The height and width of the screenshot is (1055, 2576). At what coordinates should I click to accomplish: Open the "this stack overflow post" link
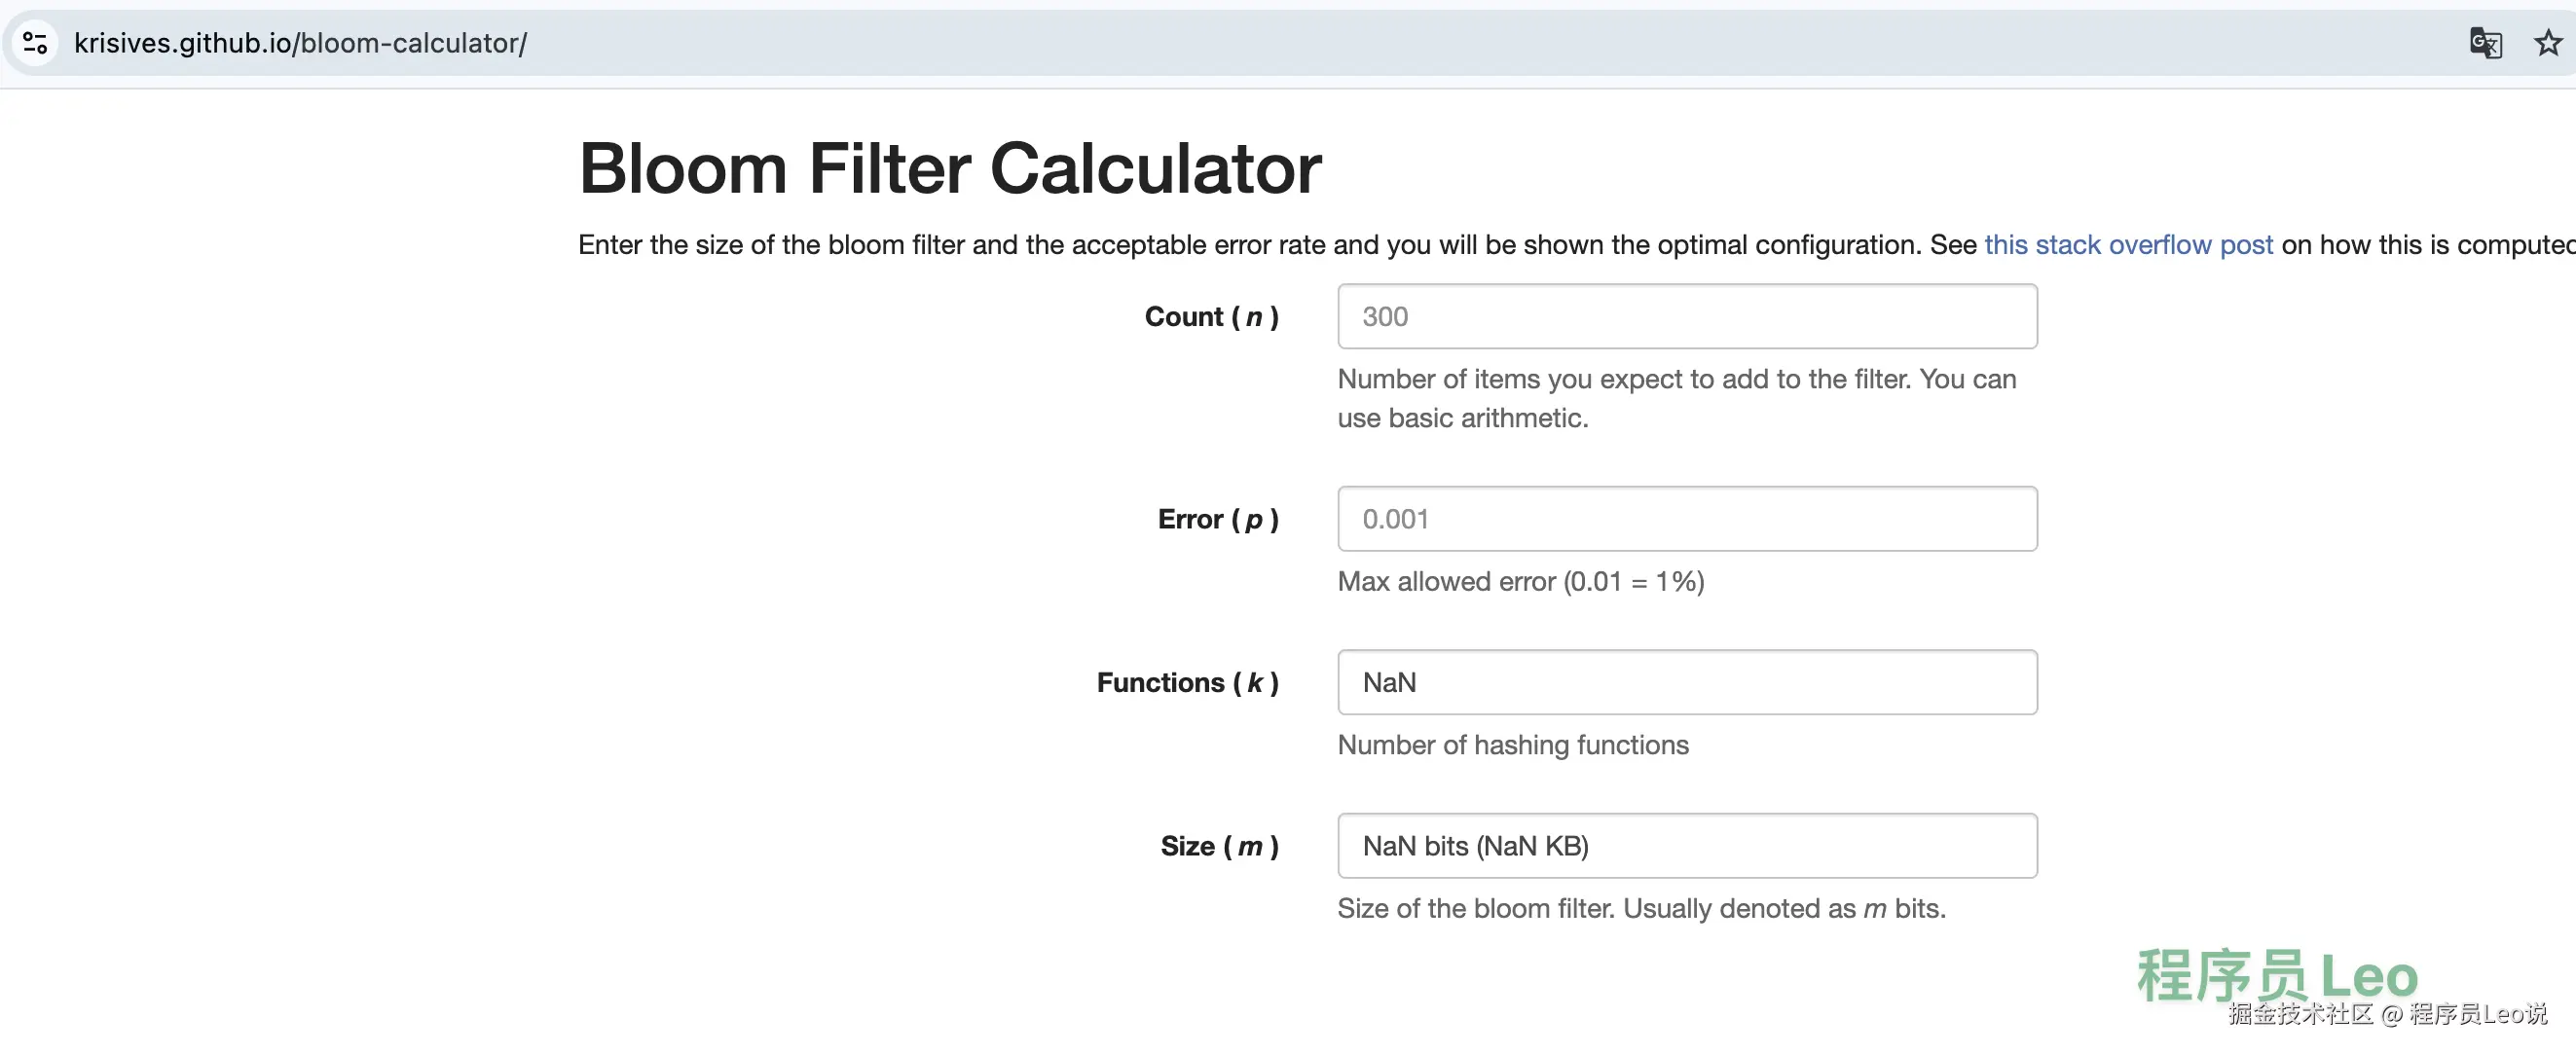(x=2128, y=245)
